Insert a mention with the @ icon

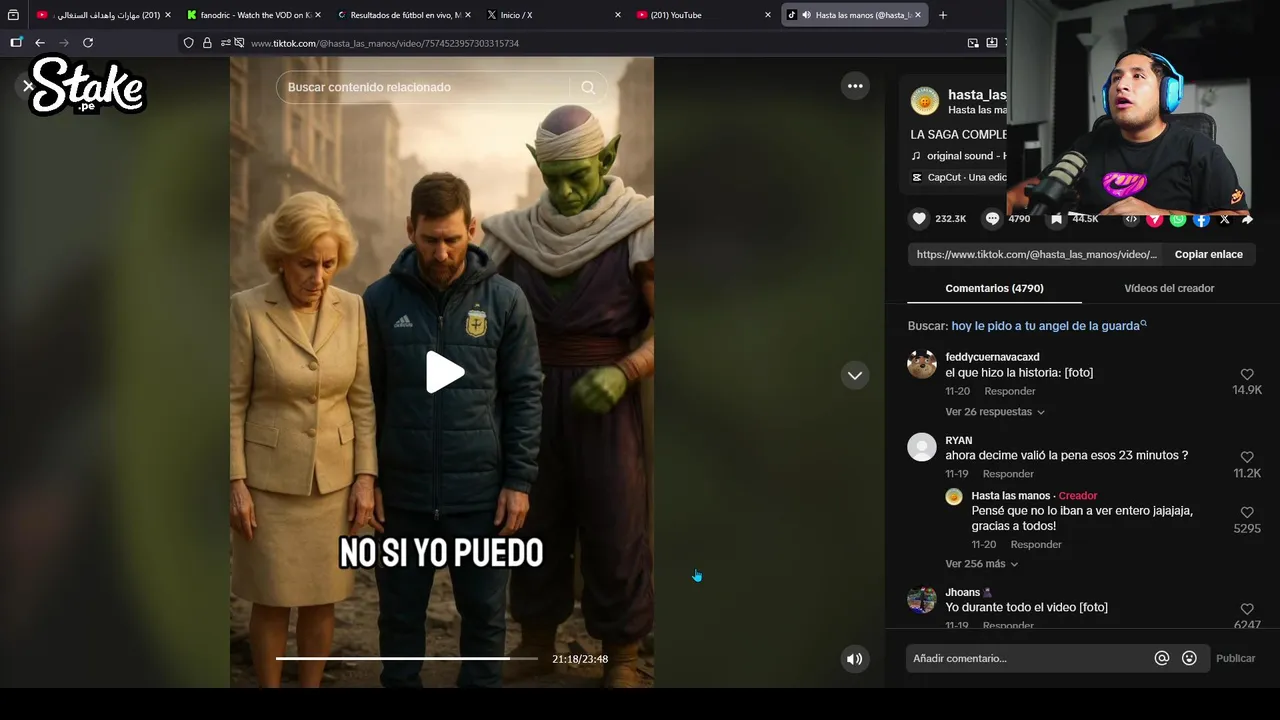(x=1162, y=658)
